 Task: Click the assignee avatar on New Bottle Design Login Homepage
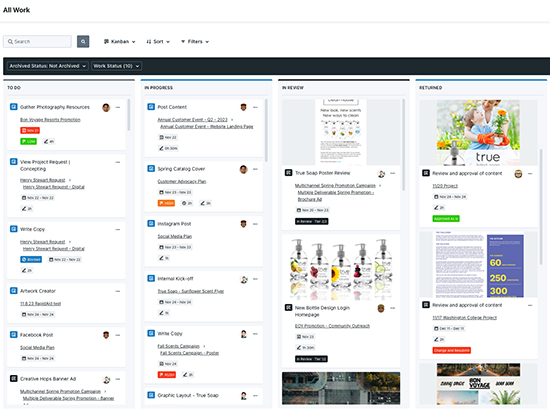(x=381, y=308)
